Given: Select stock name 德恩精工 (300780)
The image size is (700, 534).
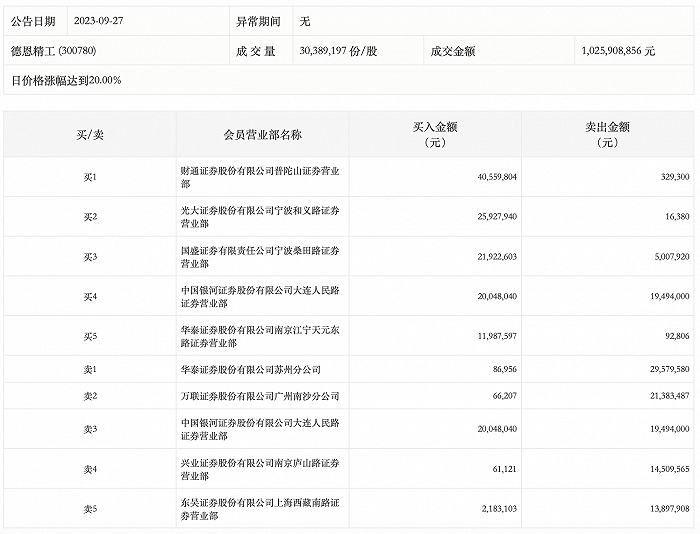Looking at the screenshot, I should pos(54,51).
